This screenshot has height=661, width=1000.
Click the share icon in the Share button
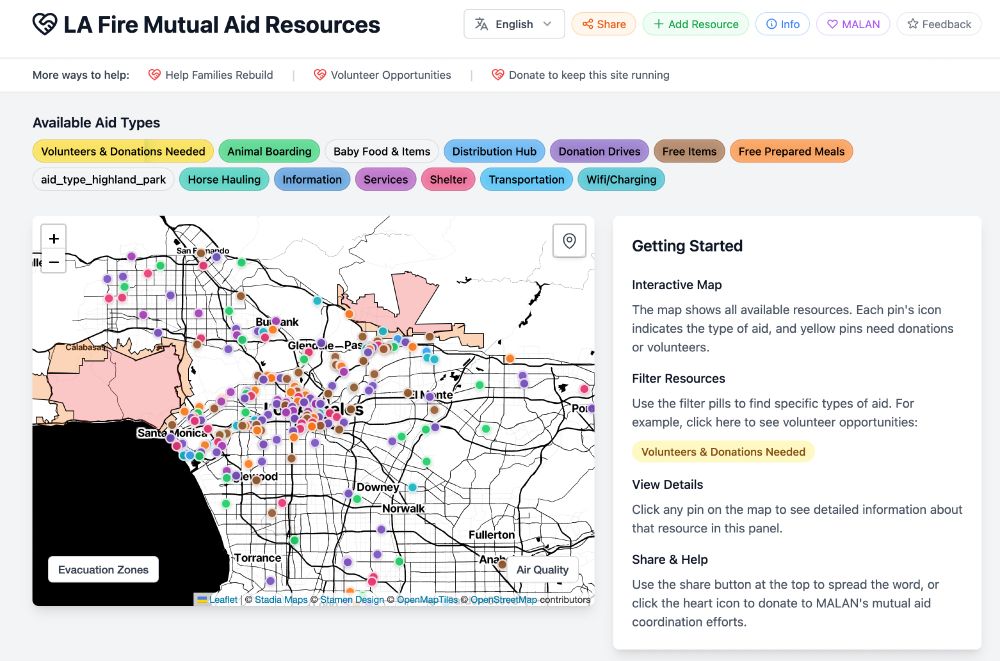coord(587,24)
